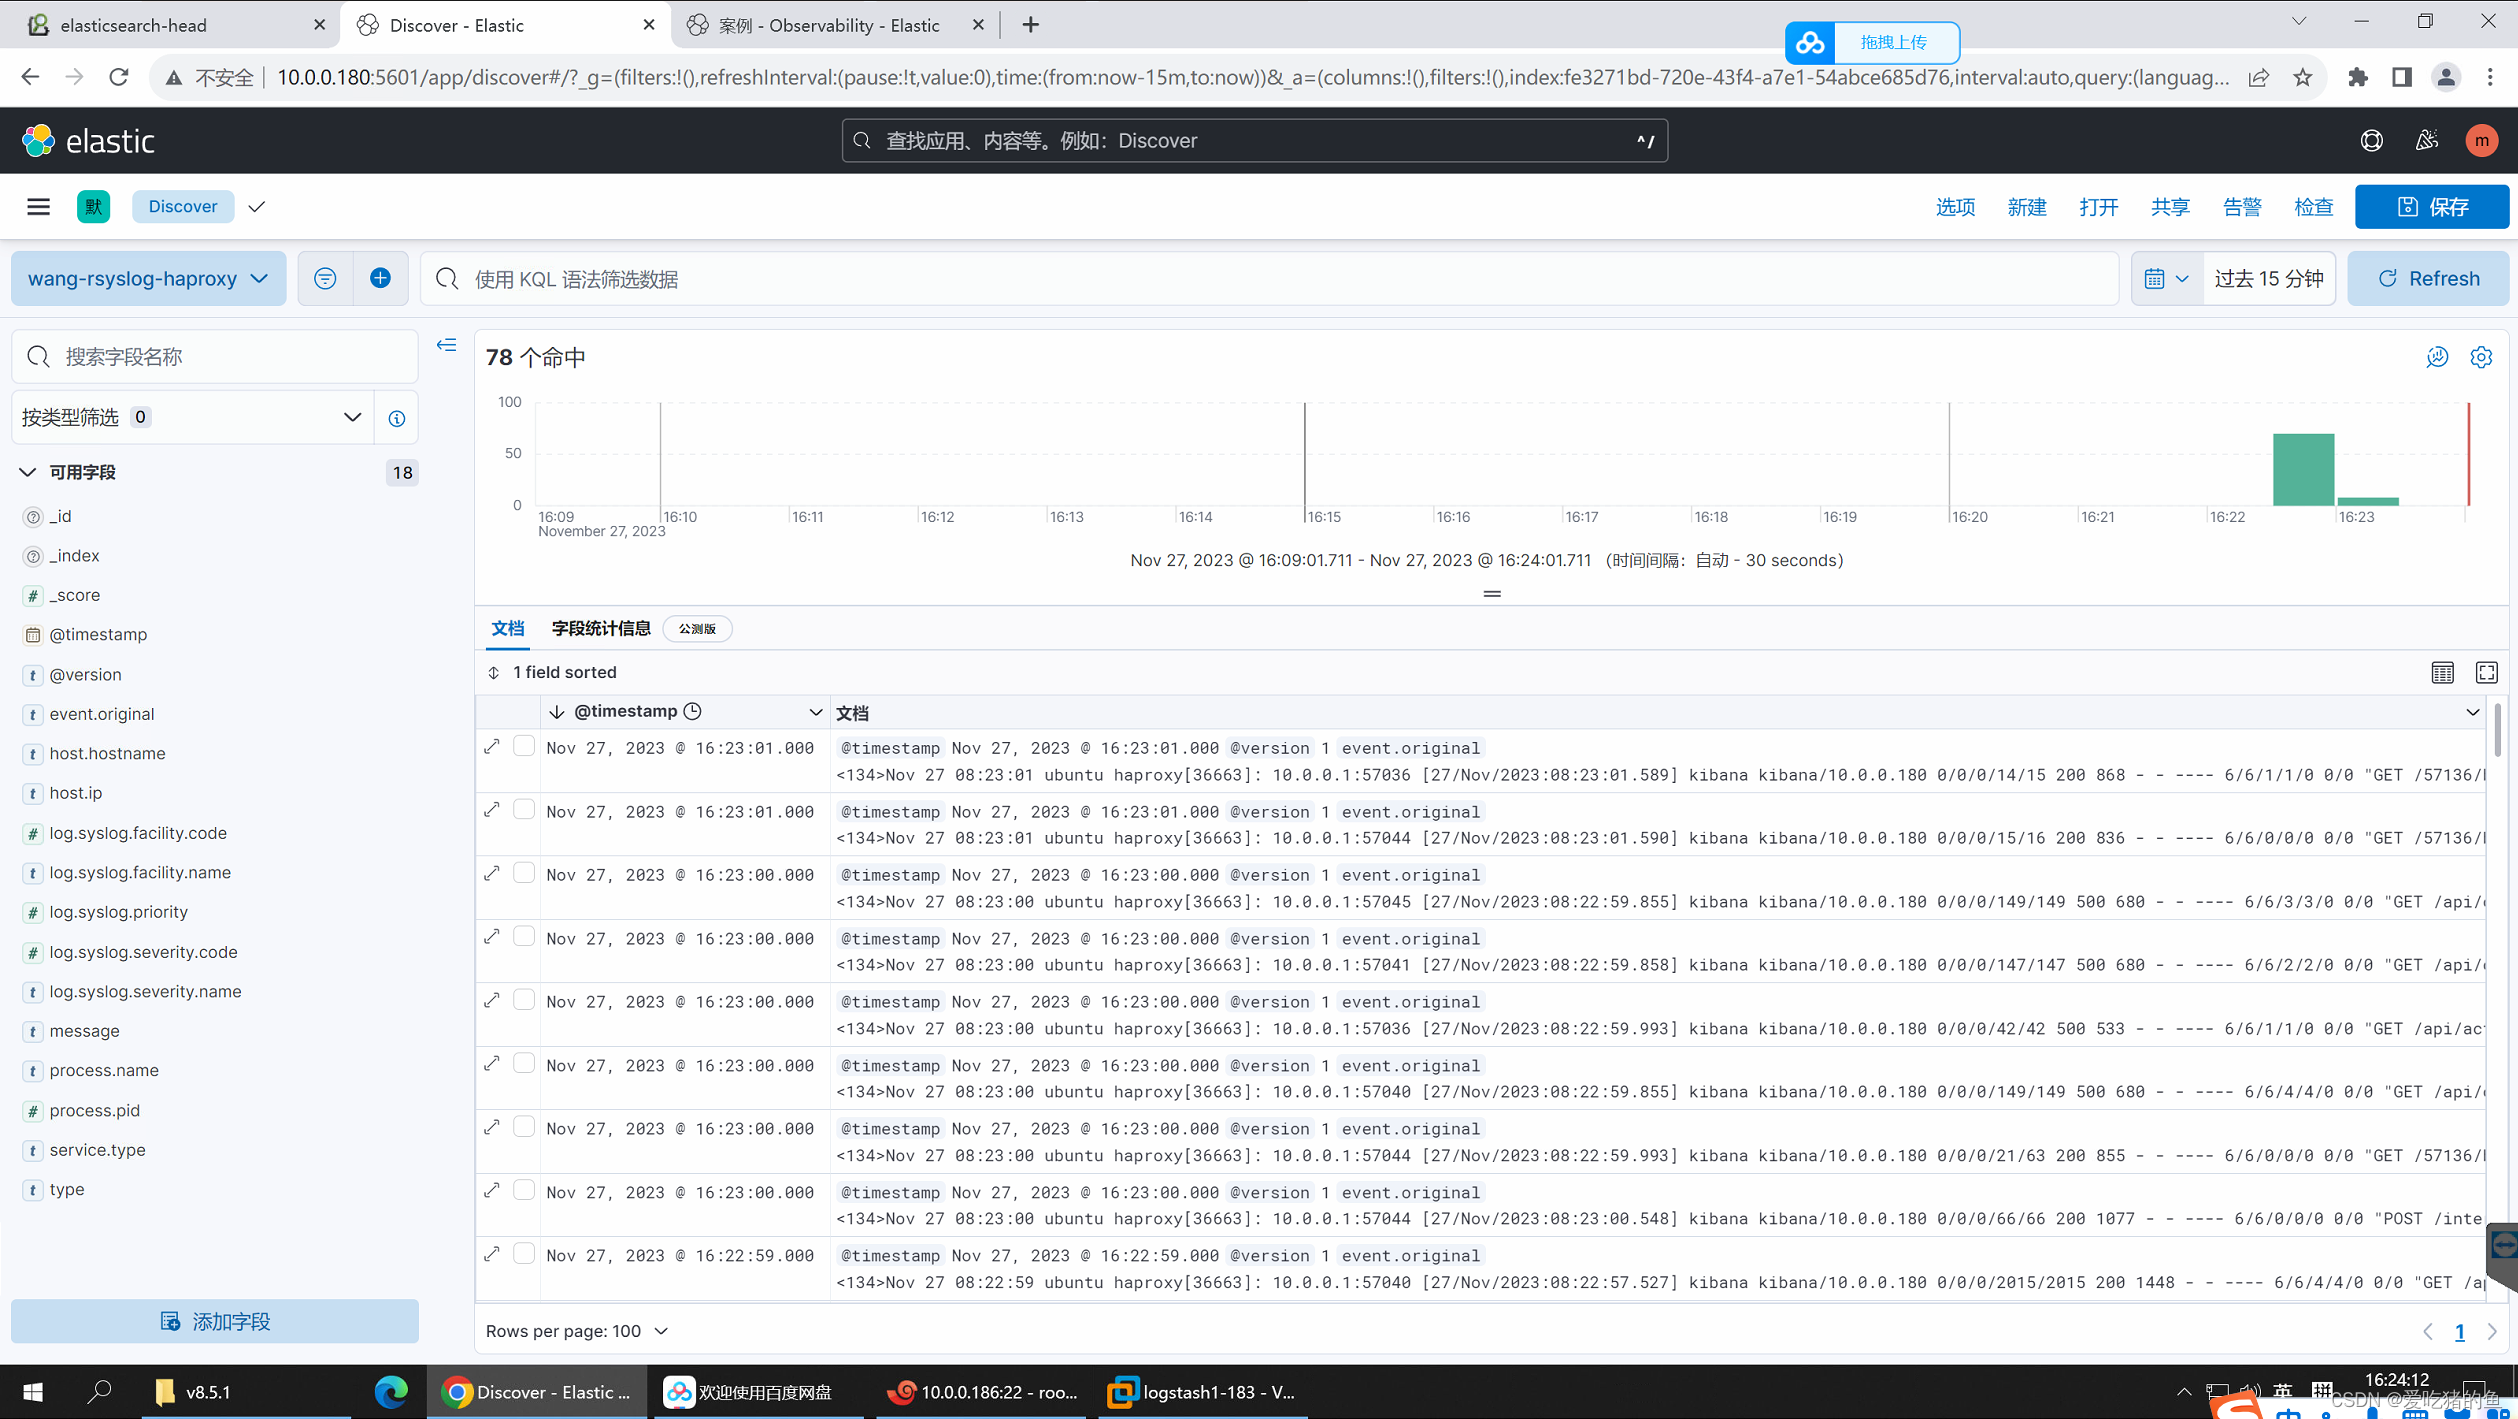Open the Kibana hamburger navigation menu
Screen dimensions: 2518x1419
coord(38,207)
